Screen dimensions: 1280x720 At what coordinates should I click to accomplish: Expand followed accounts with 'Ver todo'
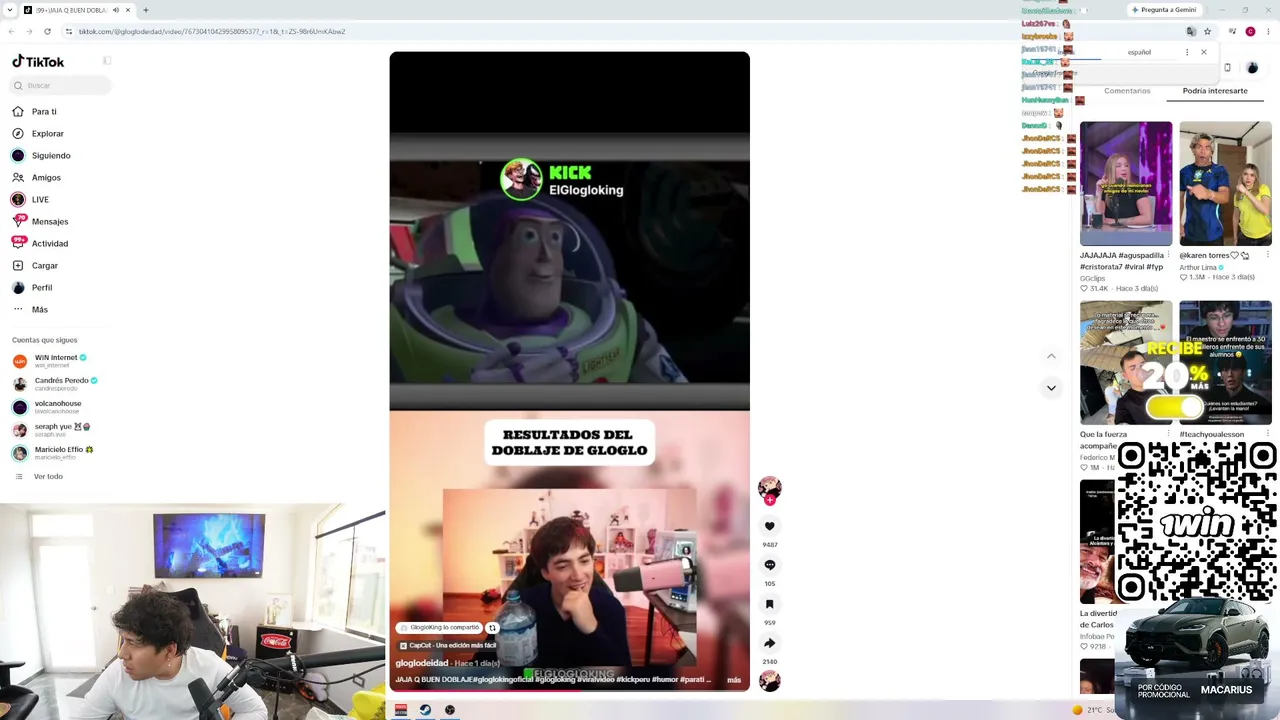click(x=48, y=476)
